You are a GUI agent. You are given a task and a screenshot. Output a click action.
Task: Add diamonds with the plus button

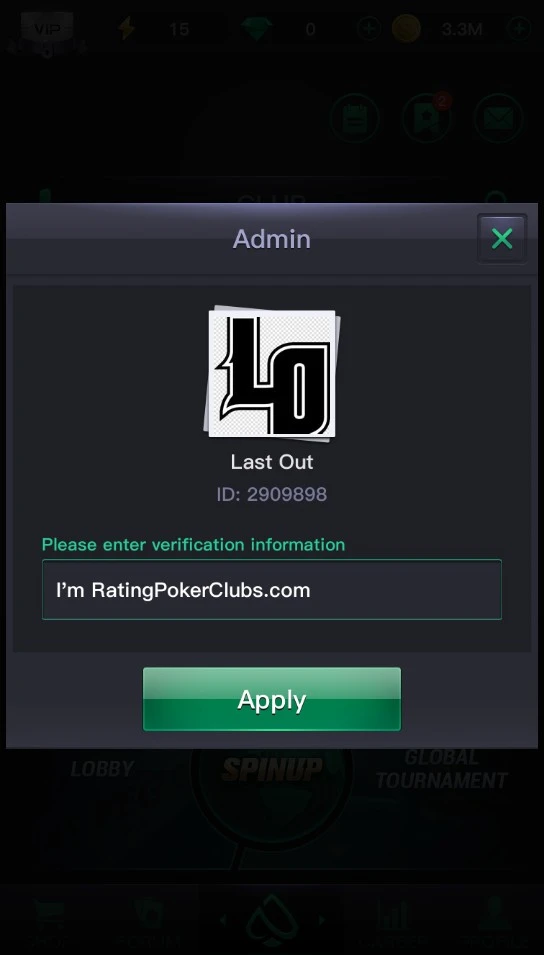click(x=369, y=29)
